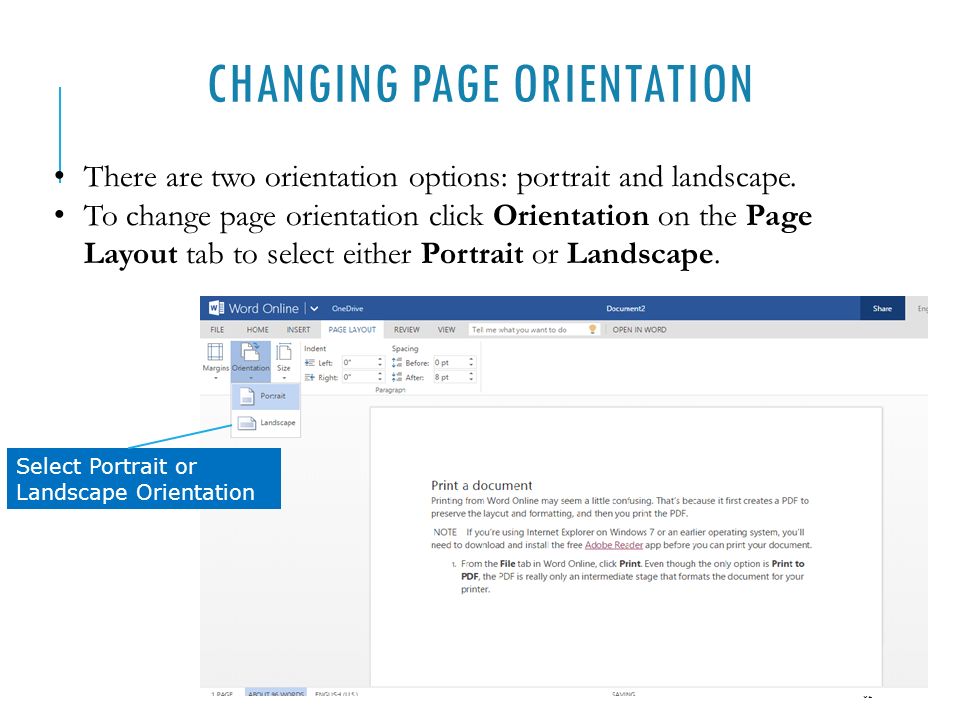Choose Portrait from Orientation menu
Image resolution: width=960 pixels, height=720 pixels.
pos(266,396)
